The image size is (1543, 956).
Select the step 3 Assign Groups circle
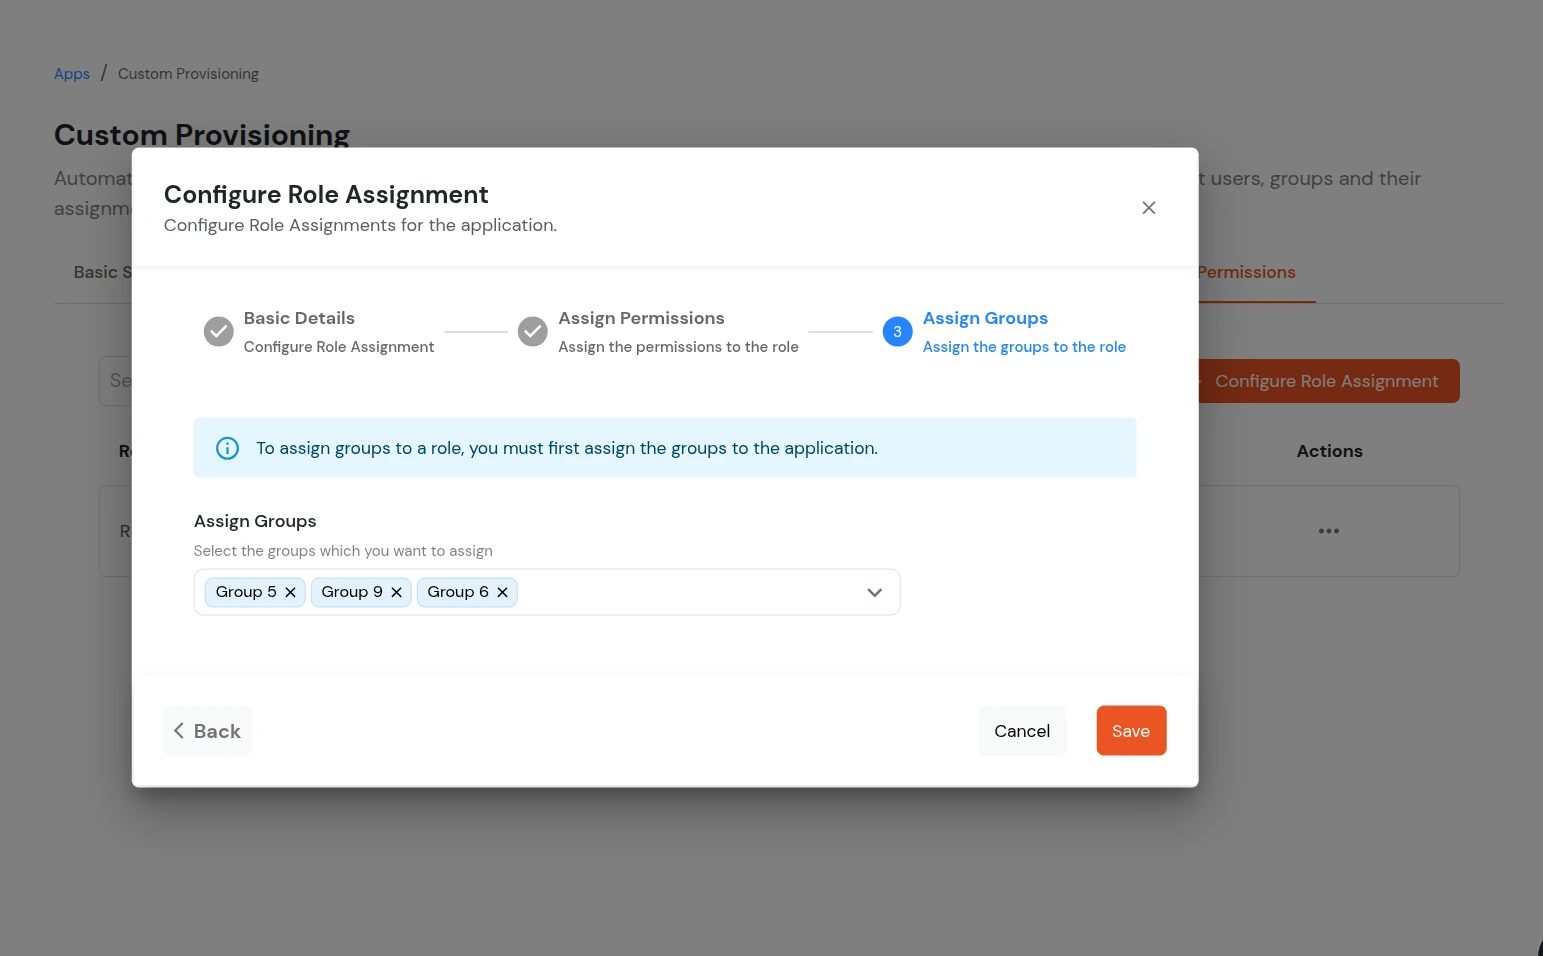click(897, 331)
